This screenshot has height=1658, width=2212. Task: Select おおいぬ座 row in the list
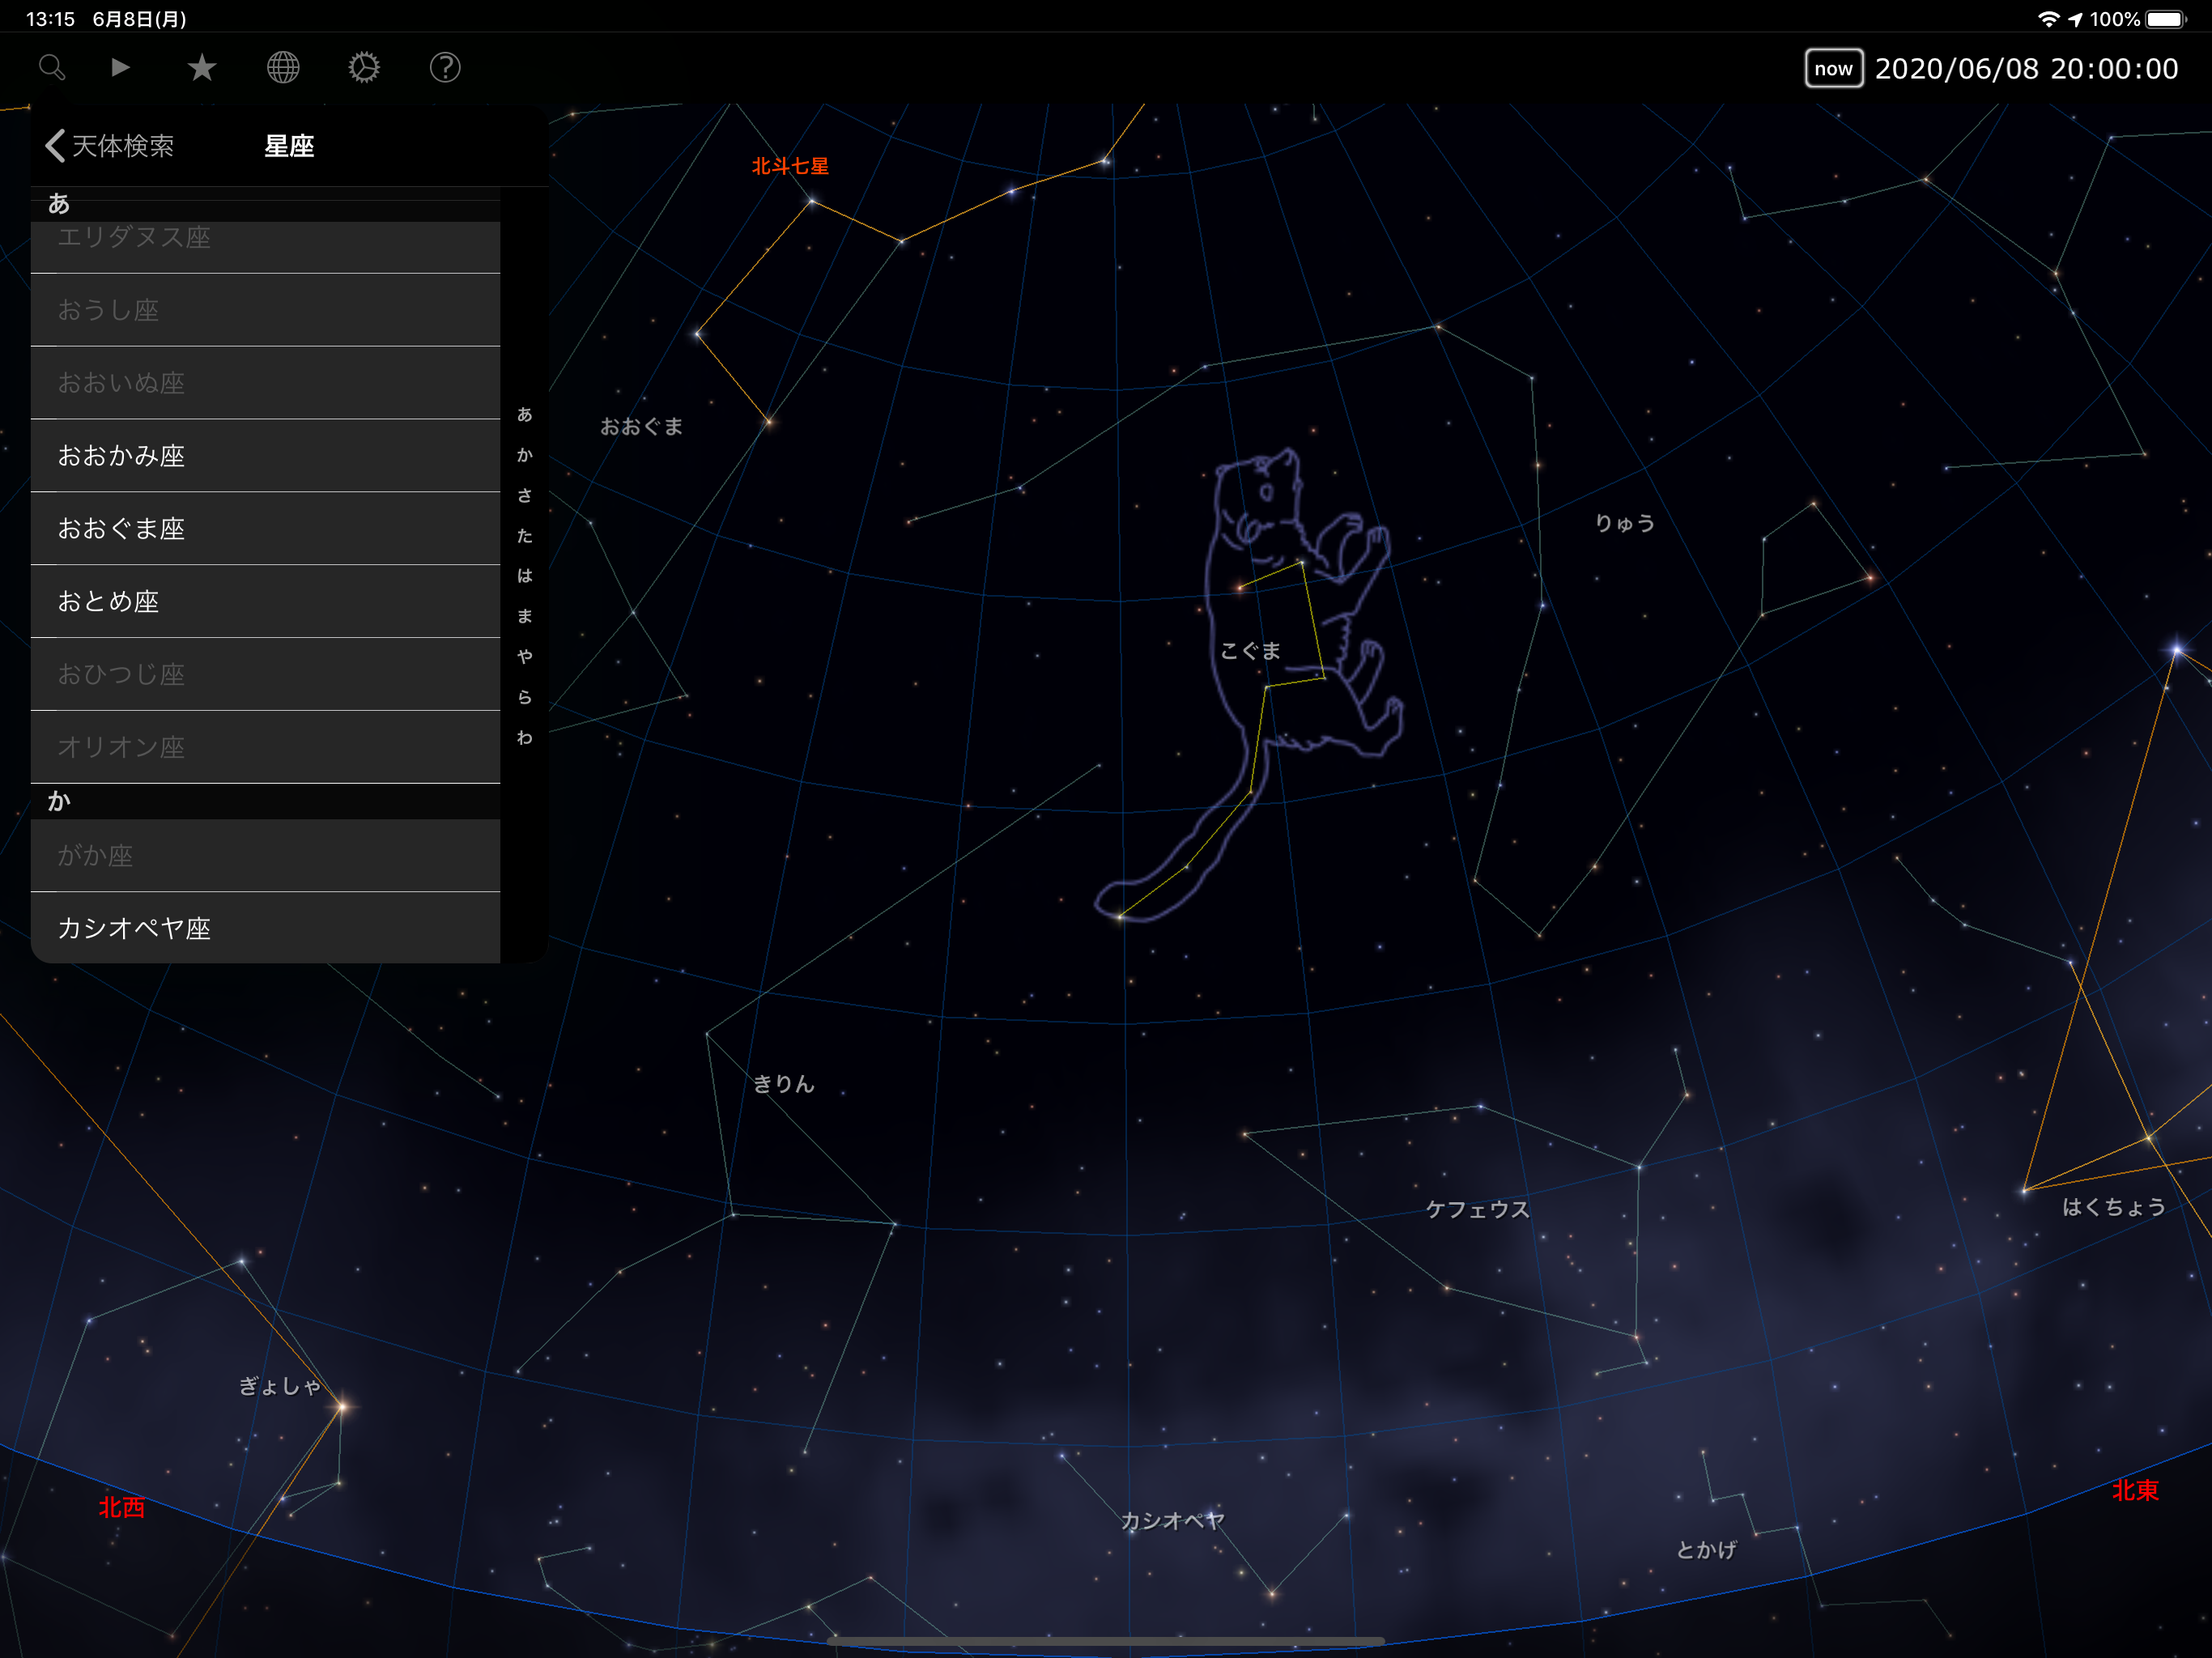coord(265,383)
